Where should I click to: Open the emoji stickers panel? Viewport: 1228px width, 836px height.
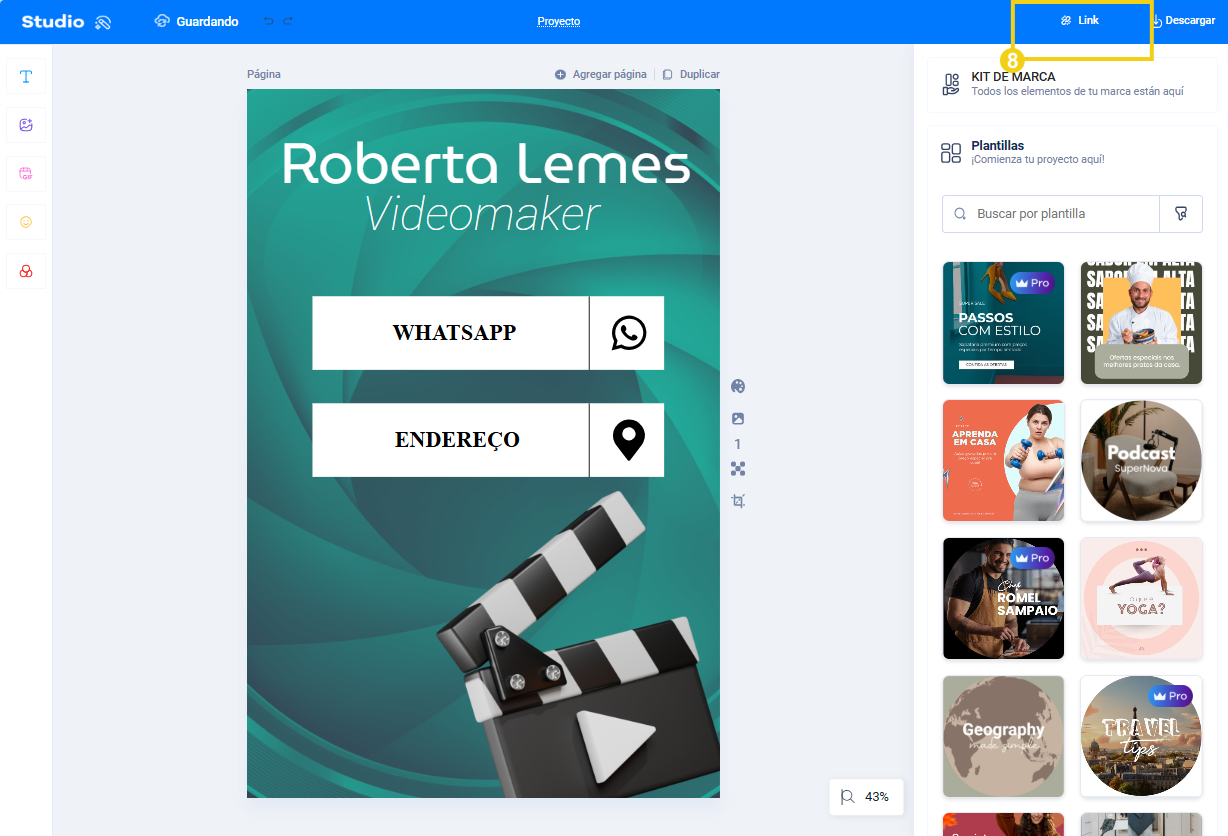point(26,222)
